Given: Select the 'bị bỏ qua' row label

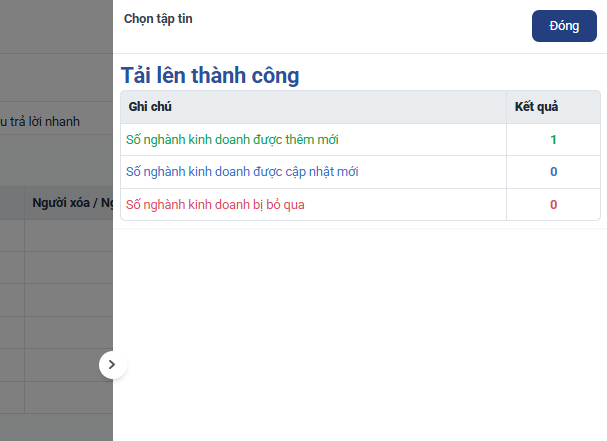Looking at the screenshot, I should 215,204.
